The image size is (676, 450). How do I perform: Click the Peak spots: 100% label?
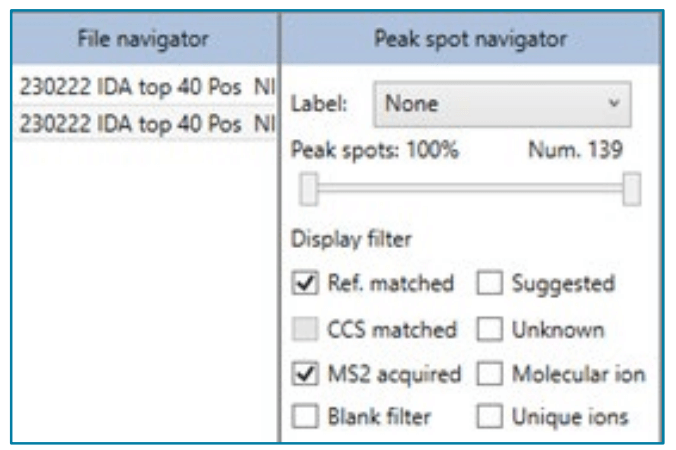pos(374,150)
